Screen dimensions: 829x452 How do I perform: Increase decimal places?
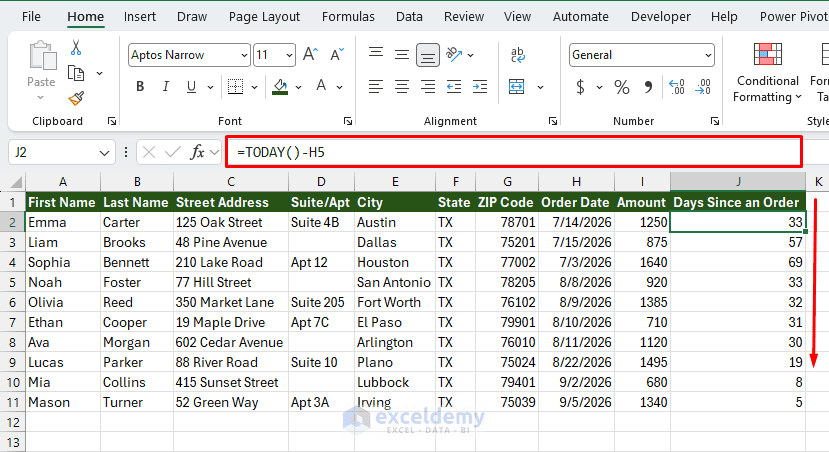click(x=677, y=87)
